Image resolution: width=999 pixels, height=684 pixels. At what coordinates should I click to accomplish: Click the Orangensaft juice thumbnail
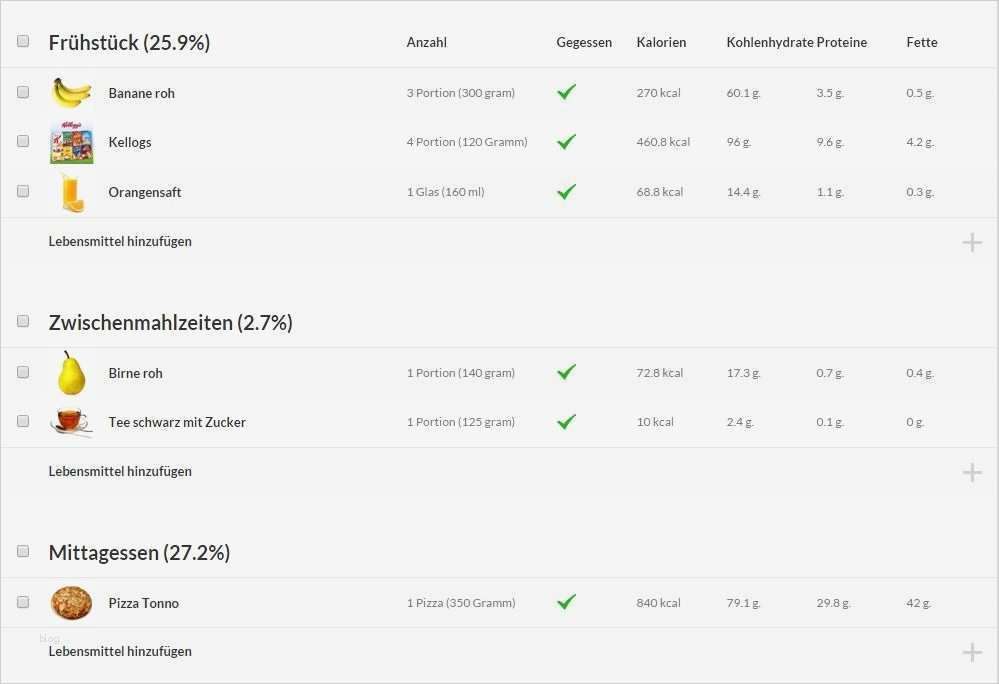72,192
